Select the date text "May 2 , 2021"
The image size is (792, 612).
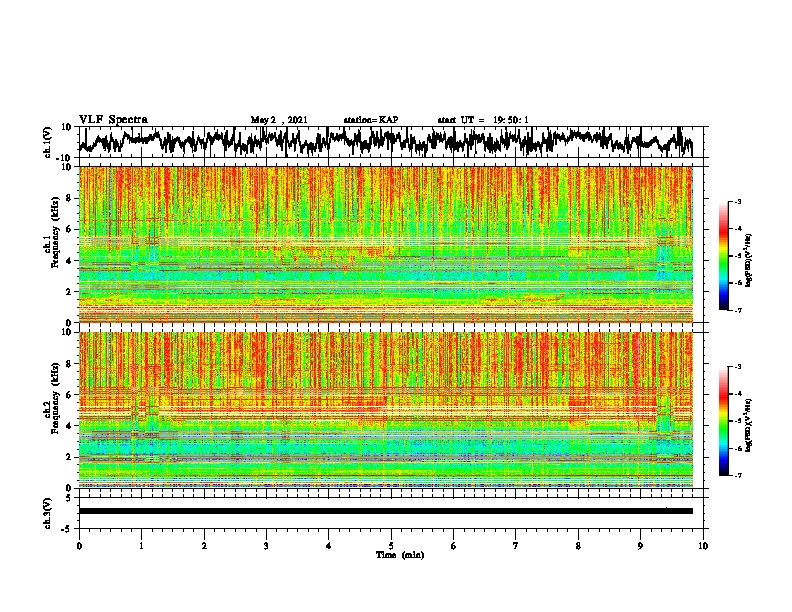[279, 120]
